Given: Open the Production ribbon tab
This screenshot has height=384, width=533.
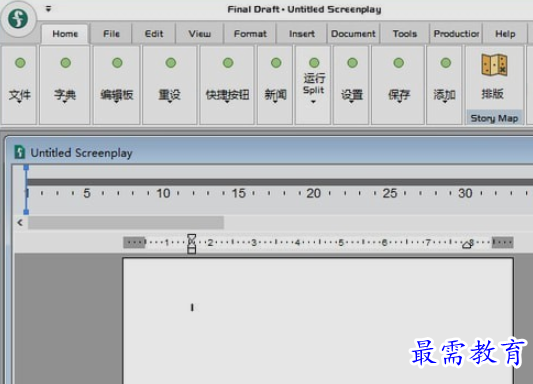Looking at the screenshot, I should 456,34.
